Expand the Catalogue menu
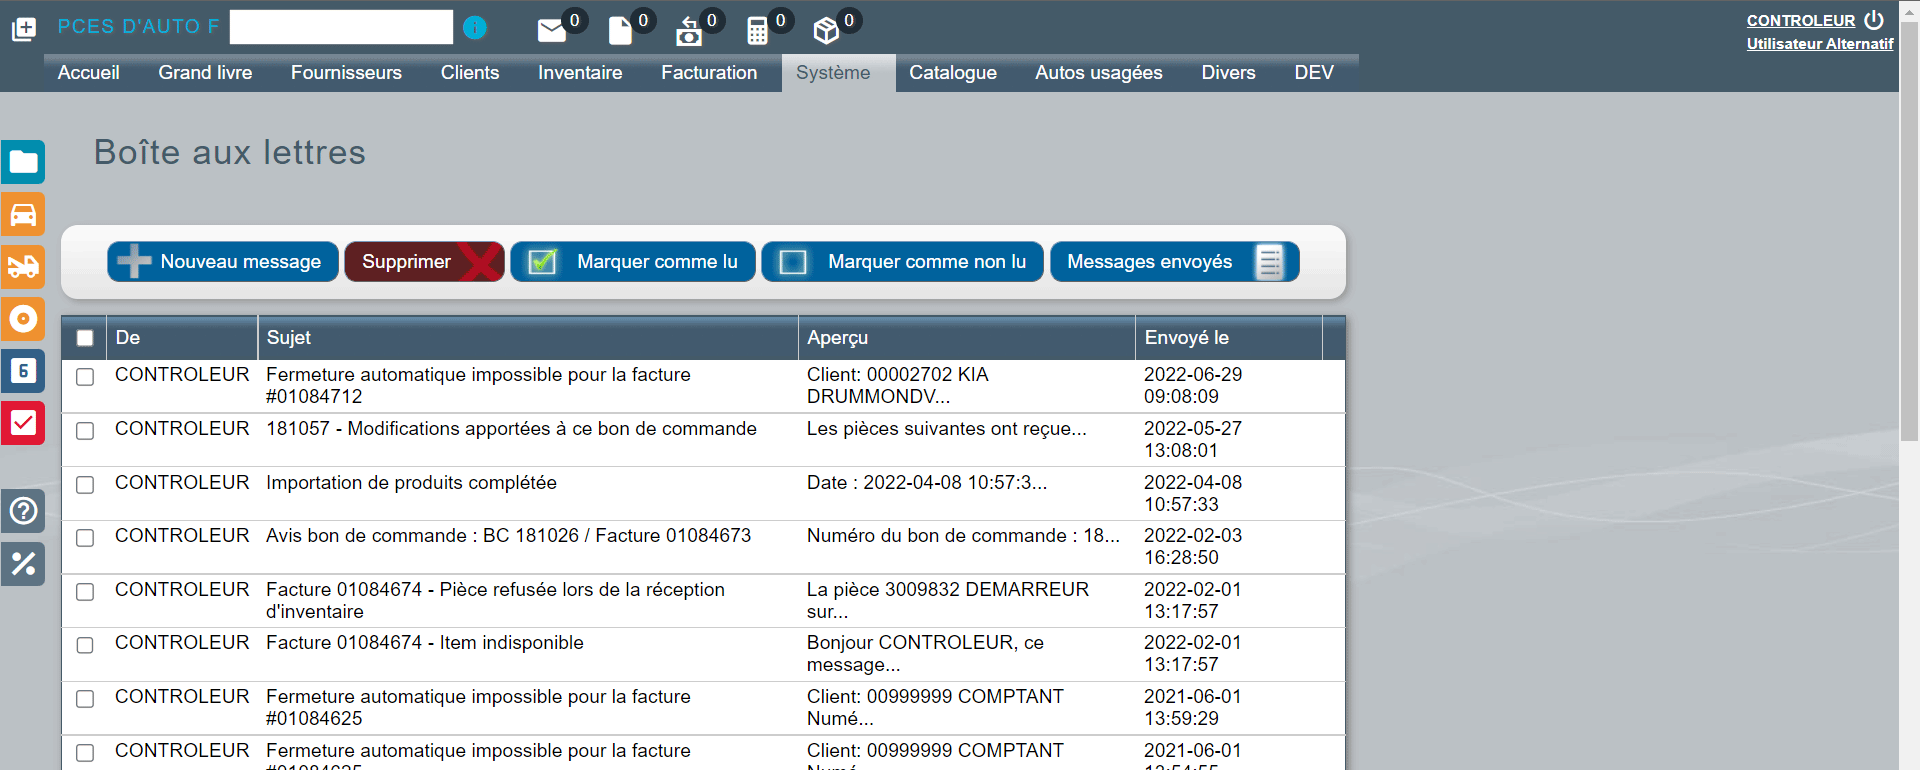1920x770 pixels. 952,73
